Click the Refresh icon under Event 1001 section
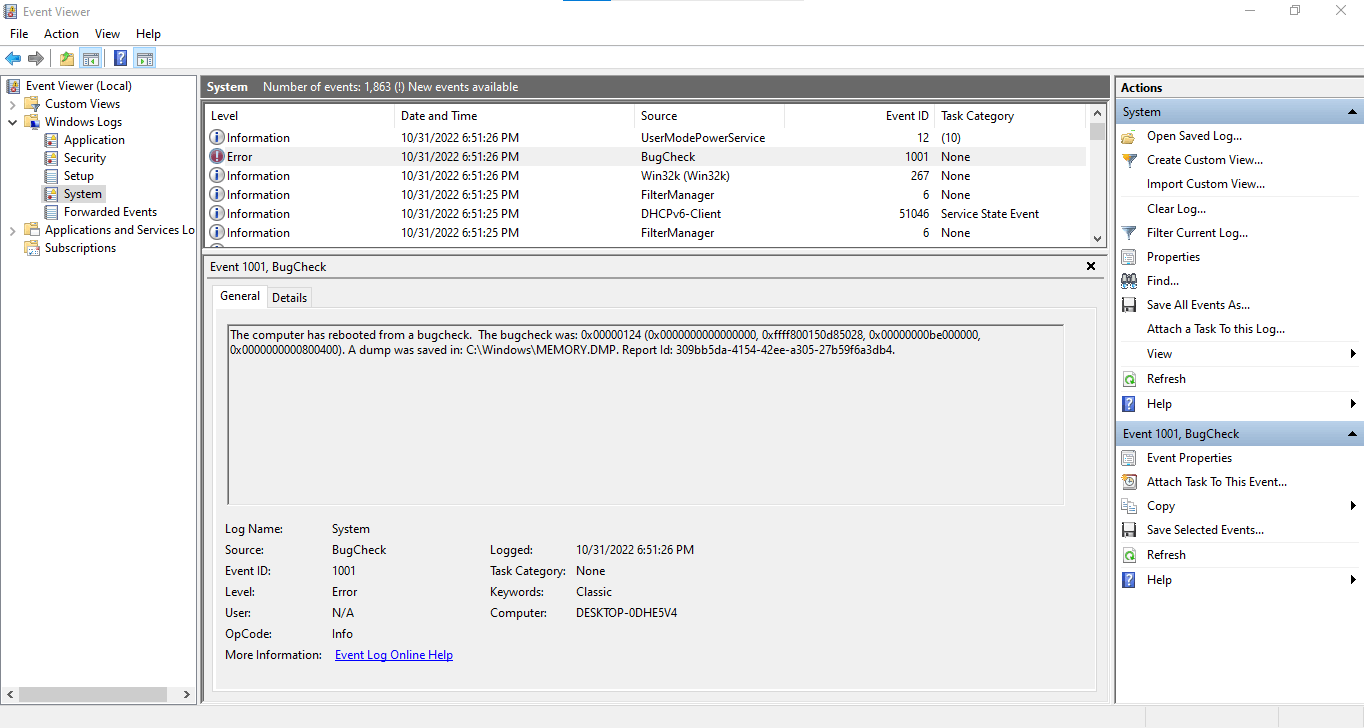 pos(1129,555)
